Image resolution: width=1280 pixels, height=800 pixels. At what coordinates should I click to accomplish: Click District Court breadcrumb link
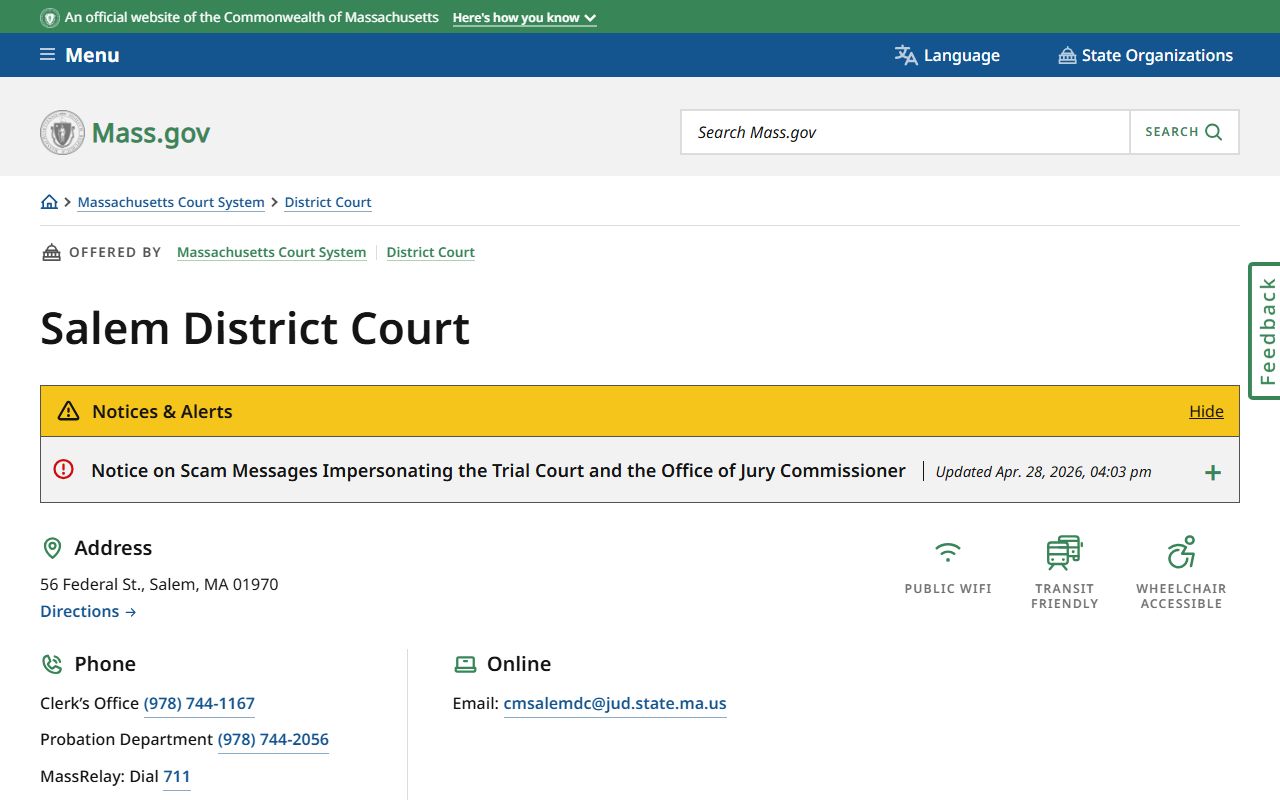pos(328,202)
